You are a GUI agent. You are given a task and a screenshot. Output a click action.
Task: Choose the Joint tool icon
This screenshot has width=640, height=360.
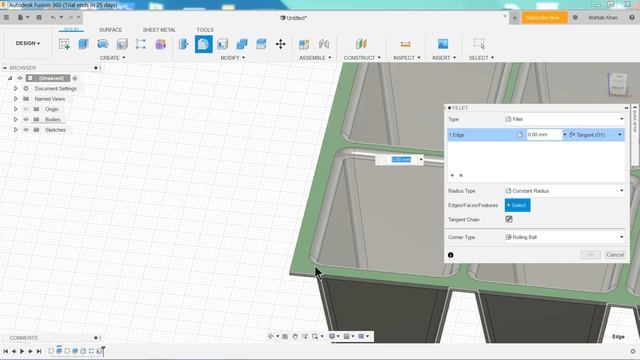pyautogui.click(x=324, y=44)
